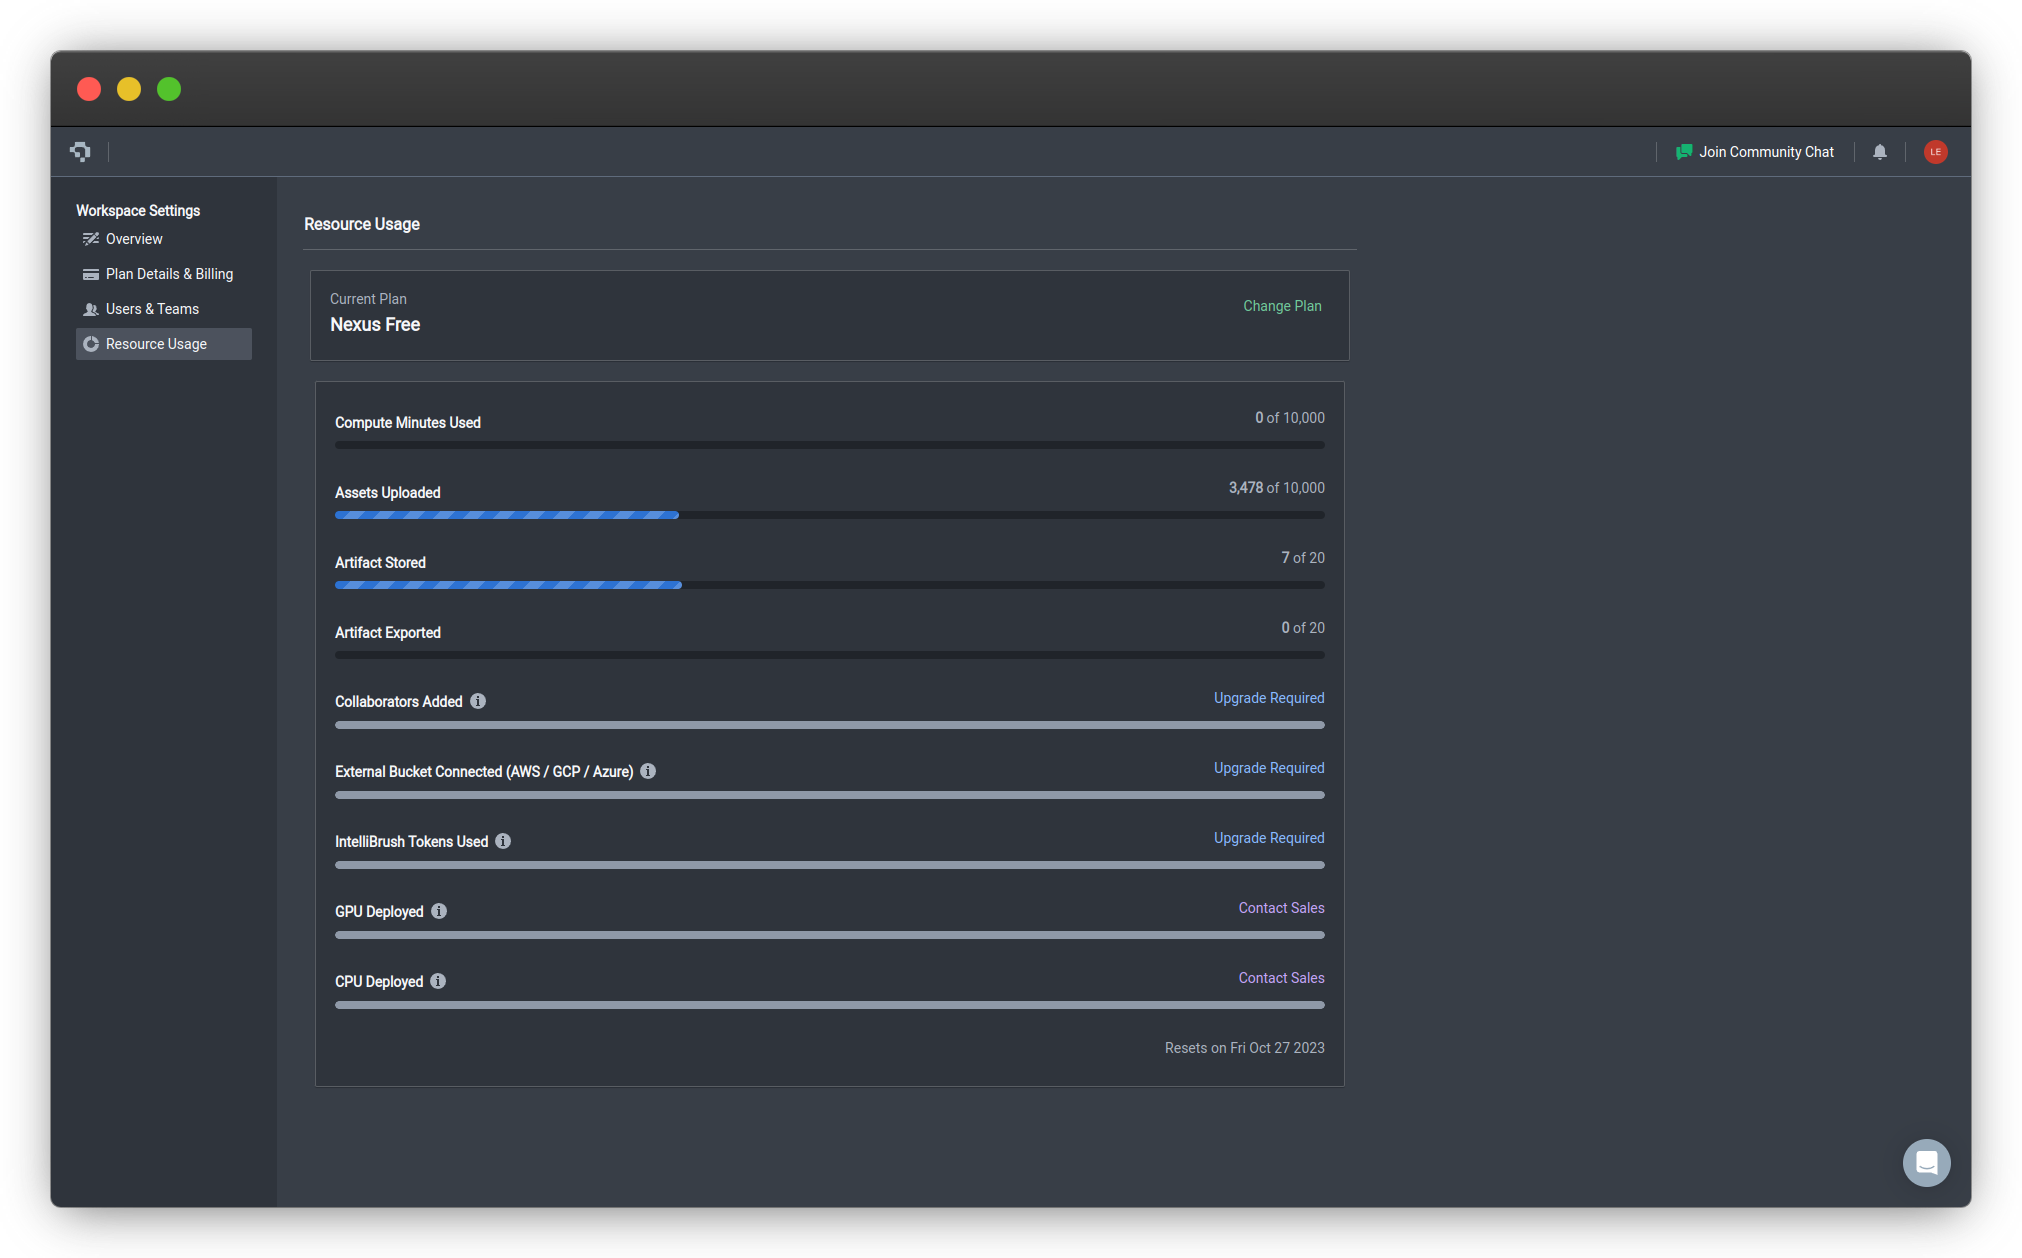Go to Overview settings page

pyautogui.click(x=164, y=239)
